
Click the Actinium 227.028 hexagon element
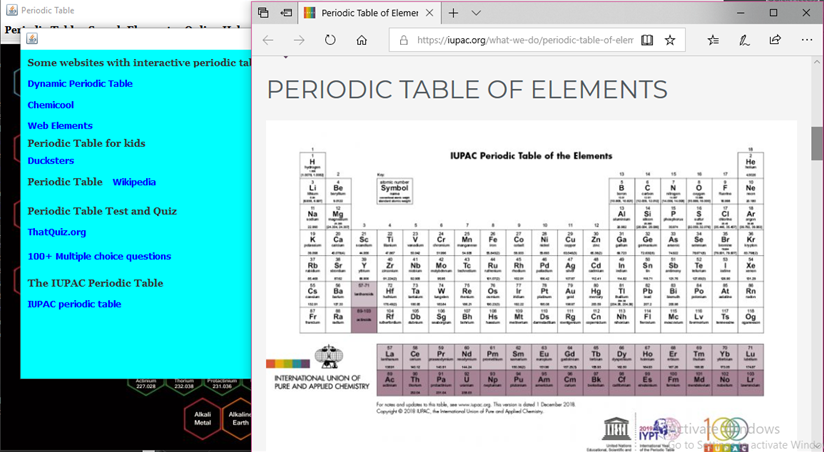pyautogui.click(x=146, y=387)
